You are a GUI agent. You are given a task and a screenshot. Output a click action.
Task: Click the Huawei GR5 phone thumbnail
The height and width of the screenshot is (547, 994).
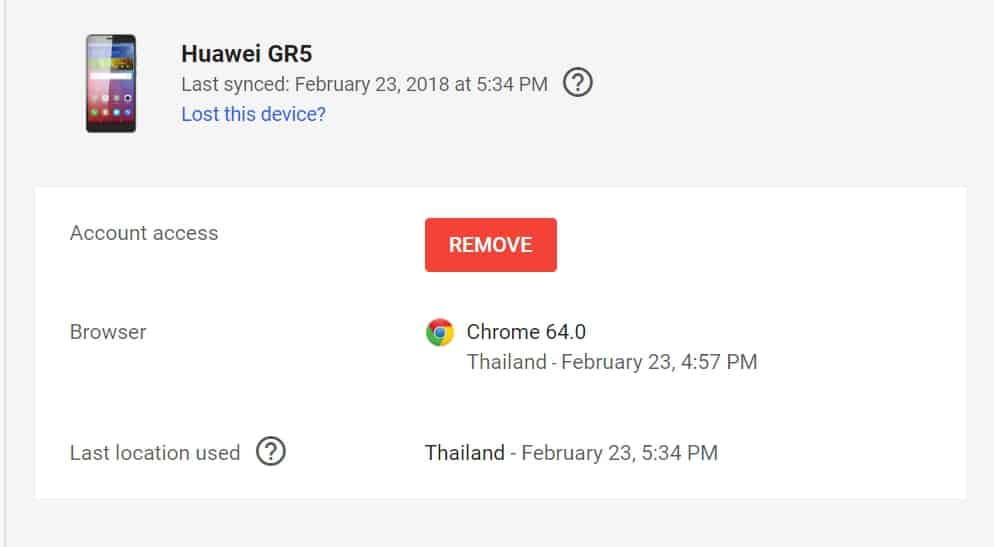point(110,84)
